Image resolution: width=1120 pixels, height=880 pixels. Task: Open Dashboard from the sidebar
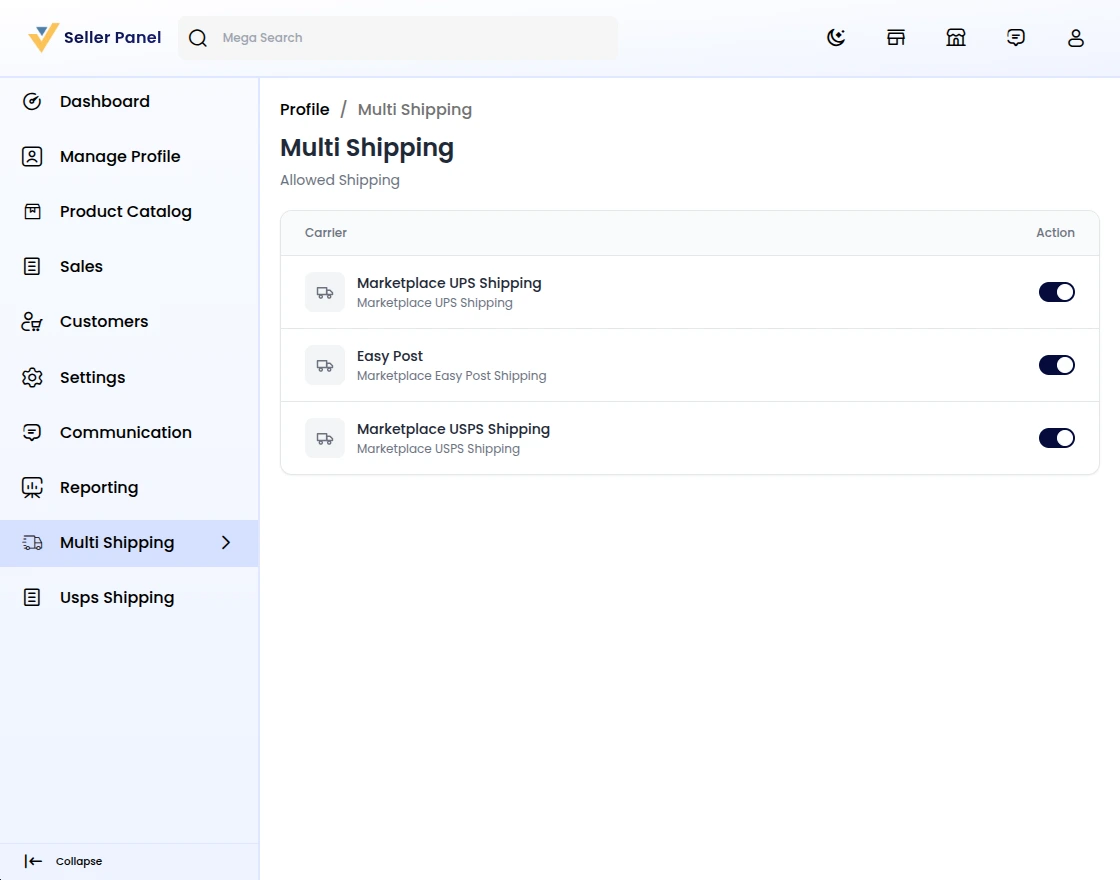105,101
